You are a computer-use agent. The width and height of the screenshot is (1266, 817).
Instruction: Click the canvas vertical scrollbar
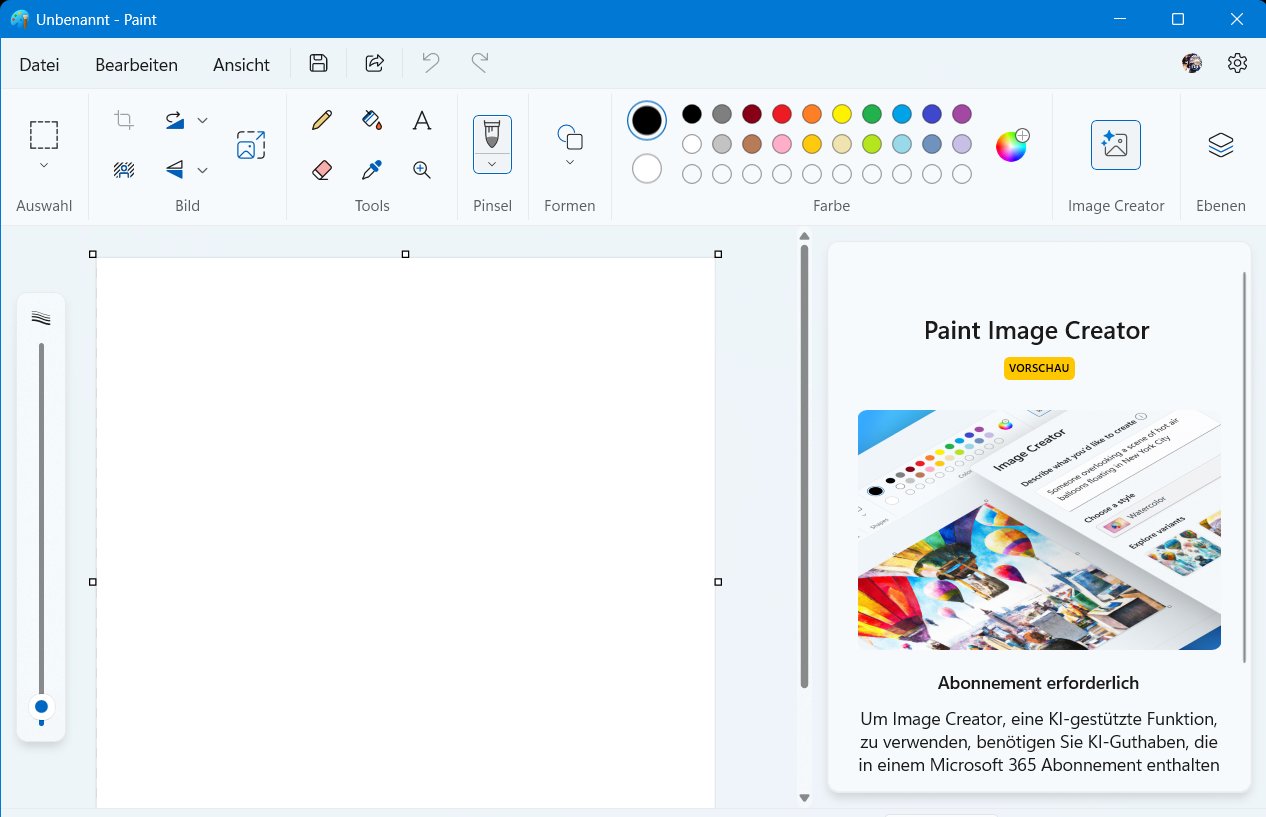(x=804, y=466)
